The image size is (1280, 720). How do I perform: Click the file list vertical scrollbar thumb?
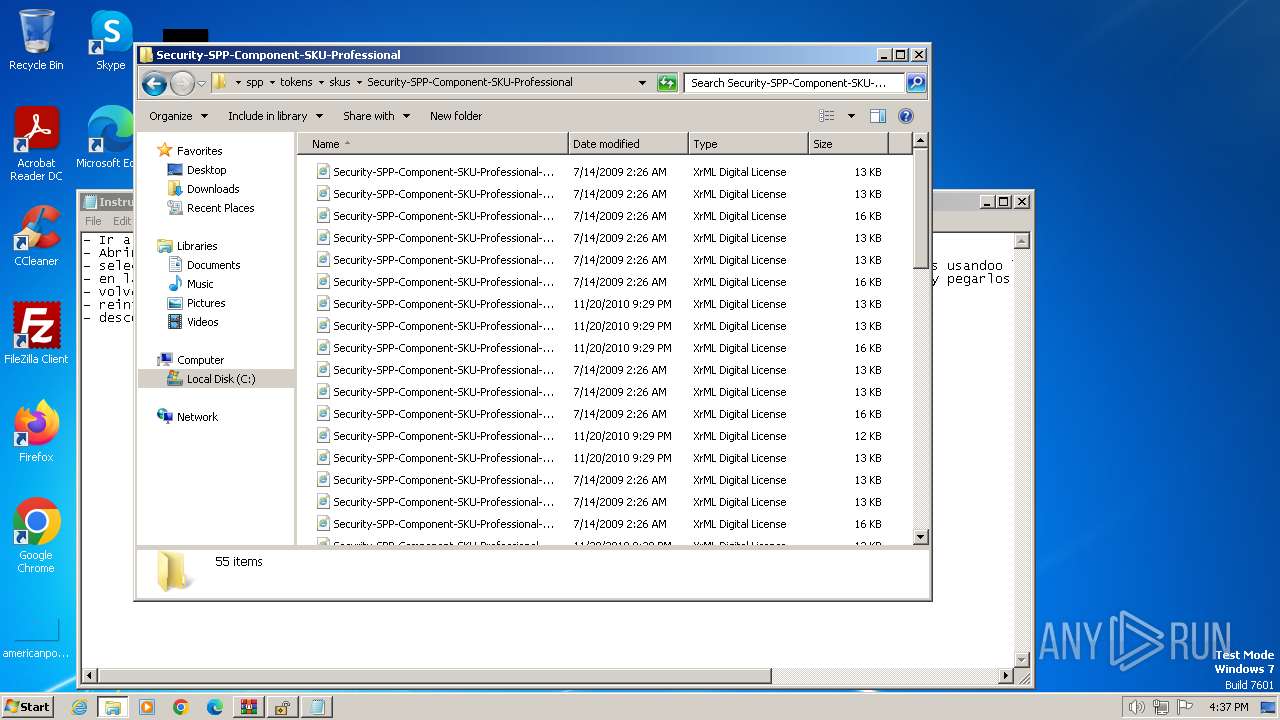coord(921,211)
